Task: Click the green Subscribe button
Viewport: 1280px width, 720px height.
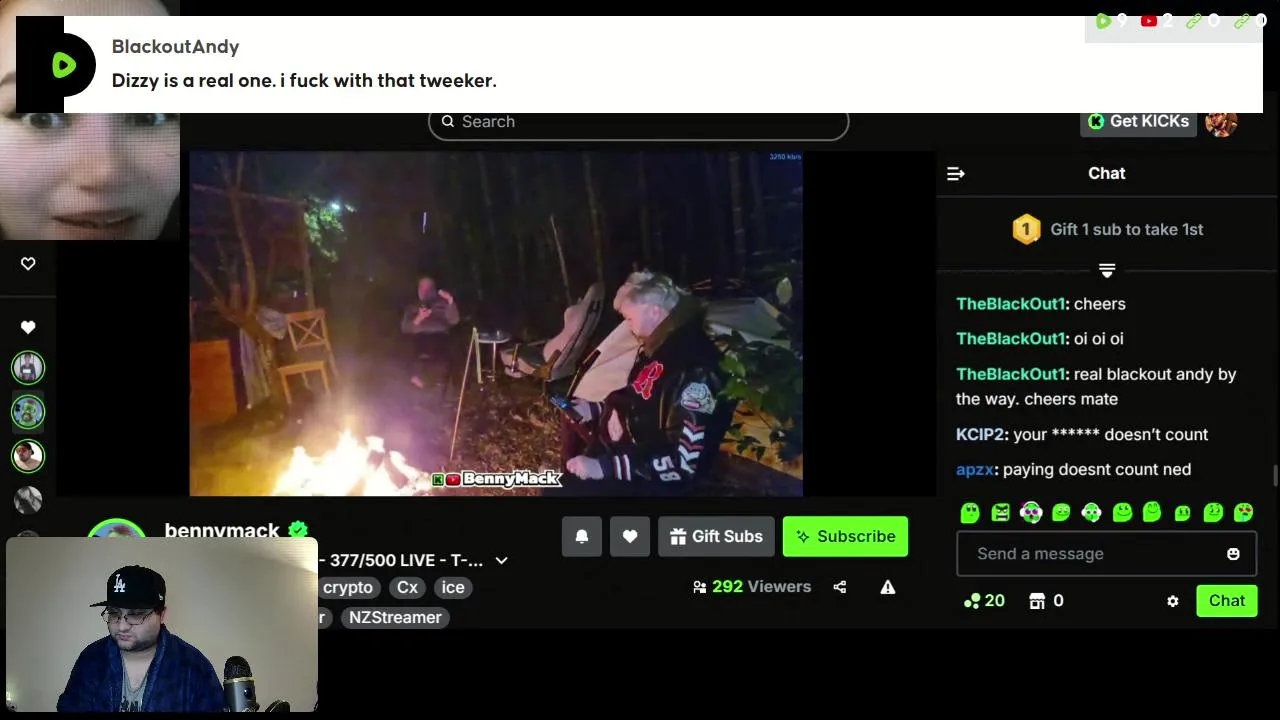Action: pos(845,536)
